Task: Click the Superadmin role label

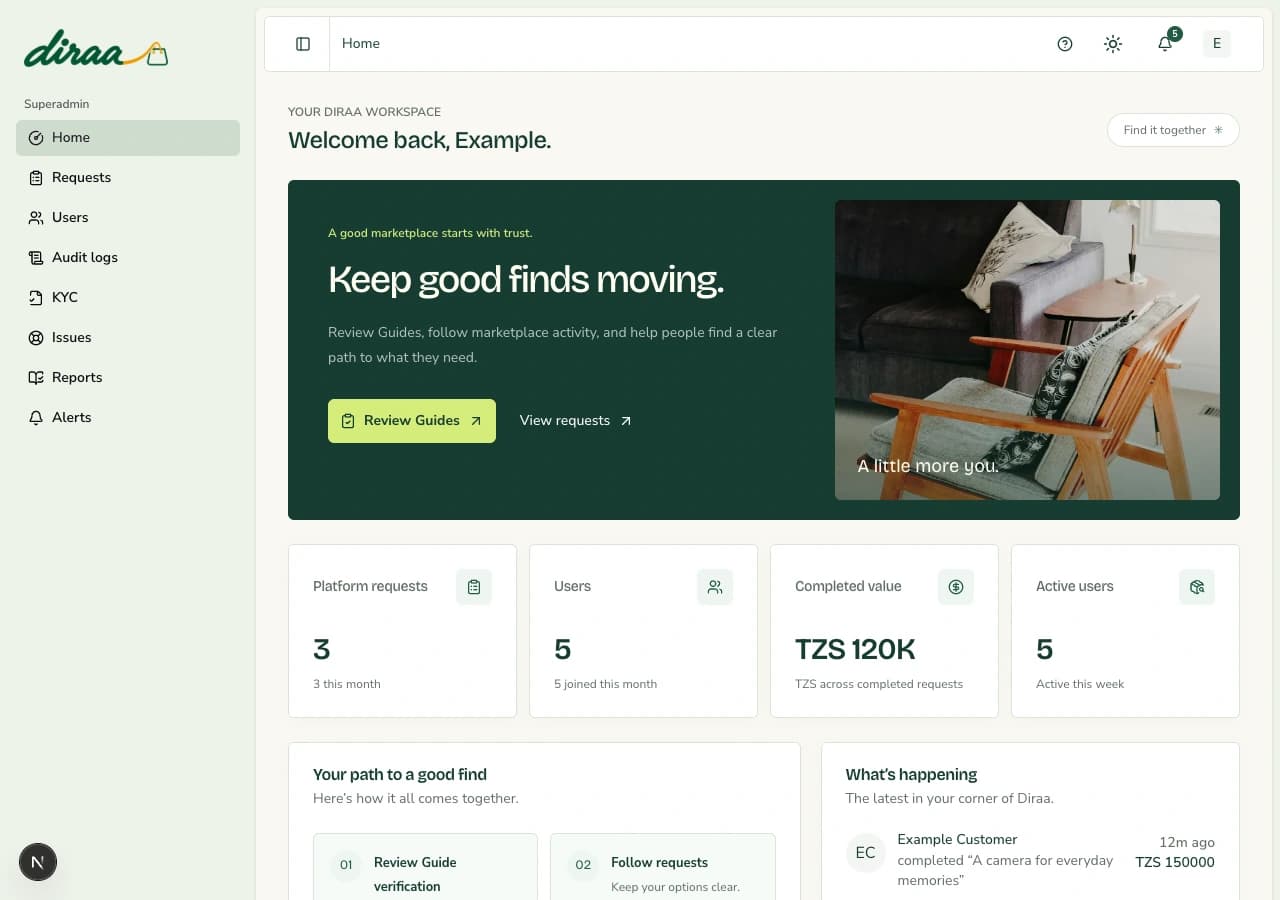Action: (x=57, y=104)
